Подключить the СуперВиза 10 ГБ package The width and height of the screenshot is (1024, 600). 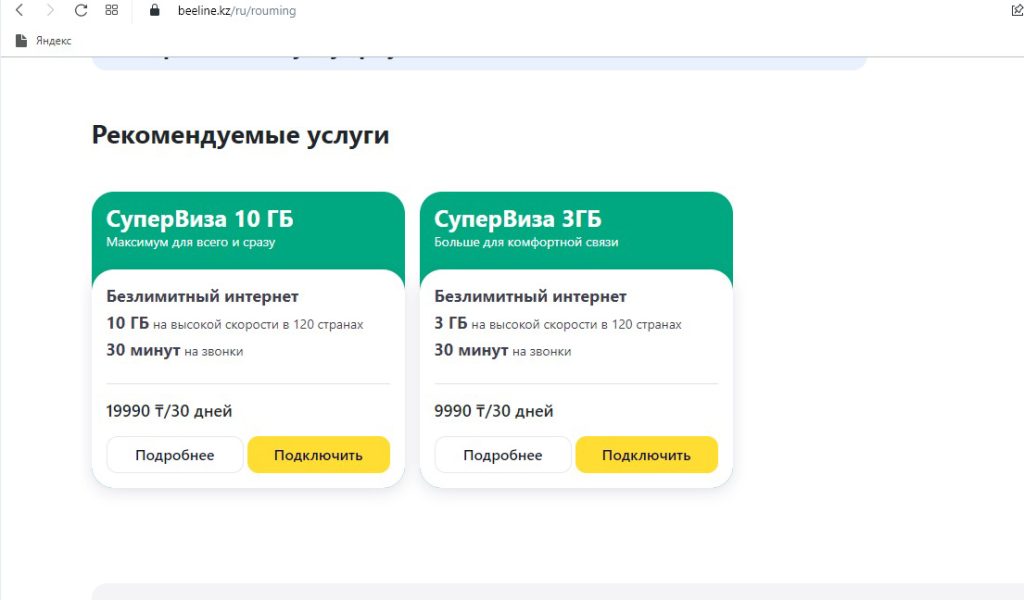[x=318, y=455]
